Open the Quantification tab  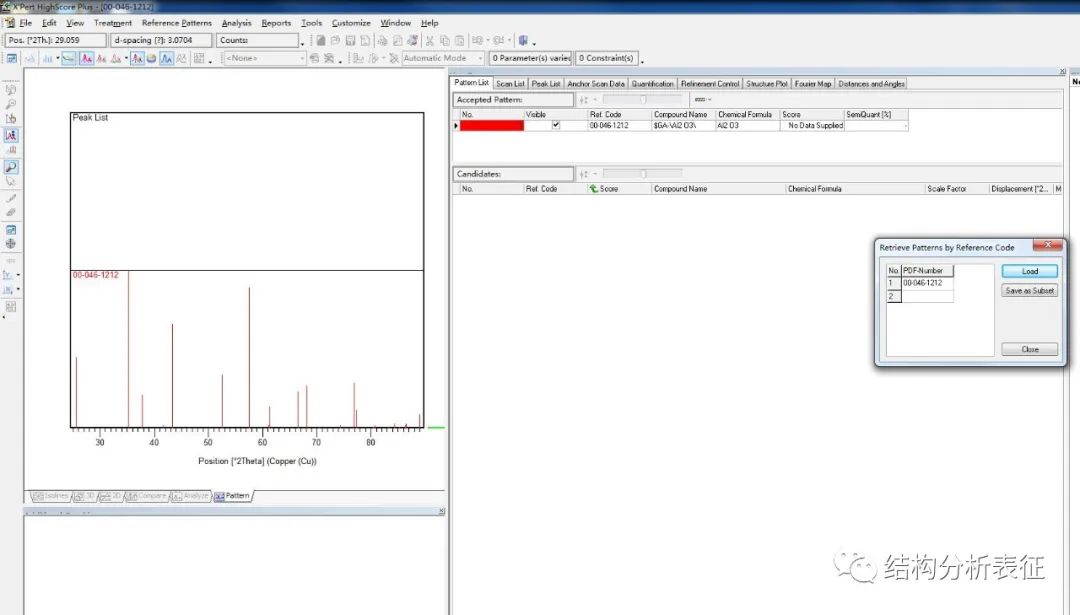point(653,83)
